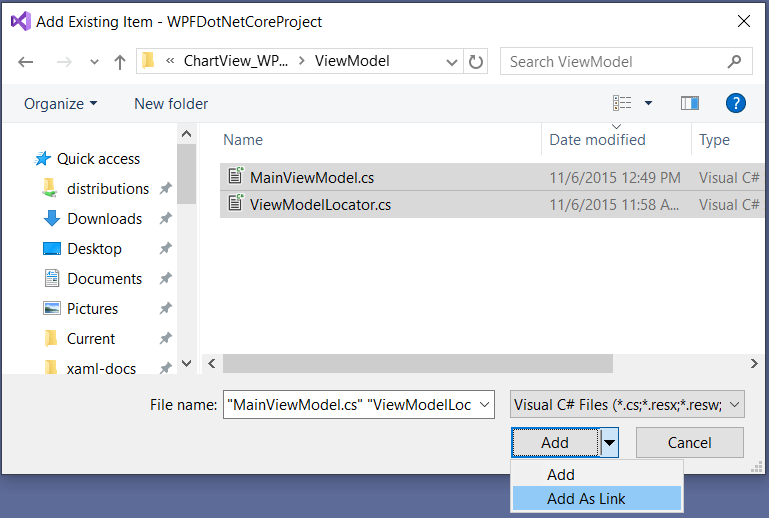Toggle the preview pane
This screenshot has width=769, height=518.
(x=690, y=103)
